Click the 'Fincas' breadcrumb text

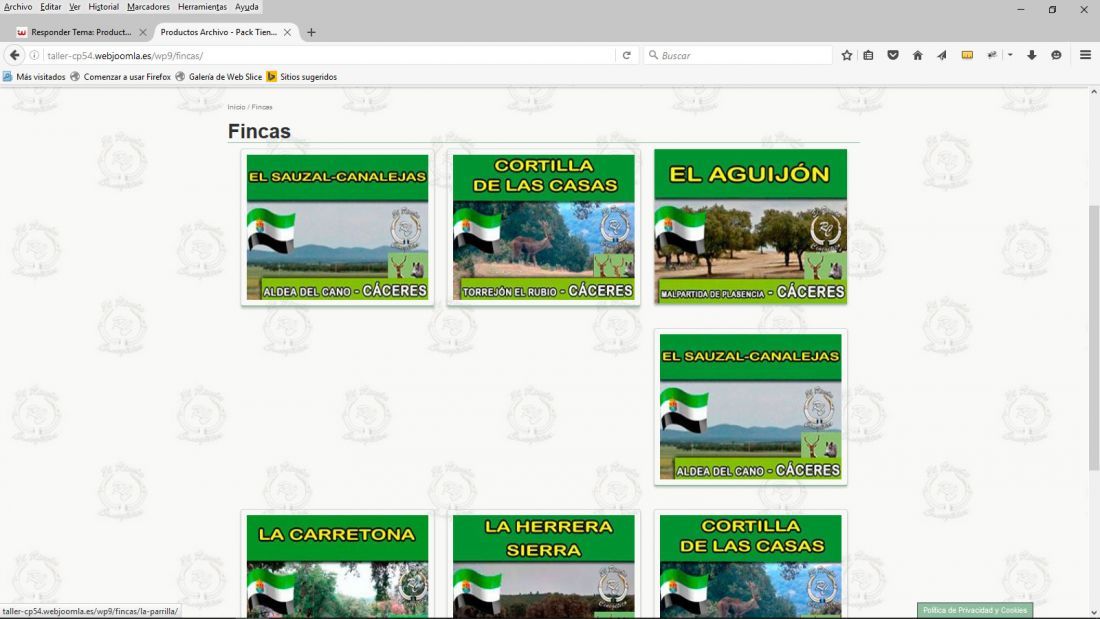point(262,107)
